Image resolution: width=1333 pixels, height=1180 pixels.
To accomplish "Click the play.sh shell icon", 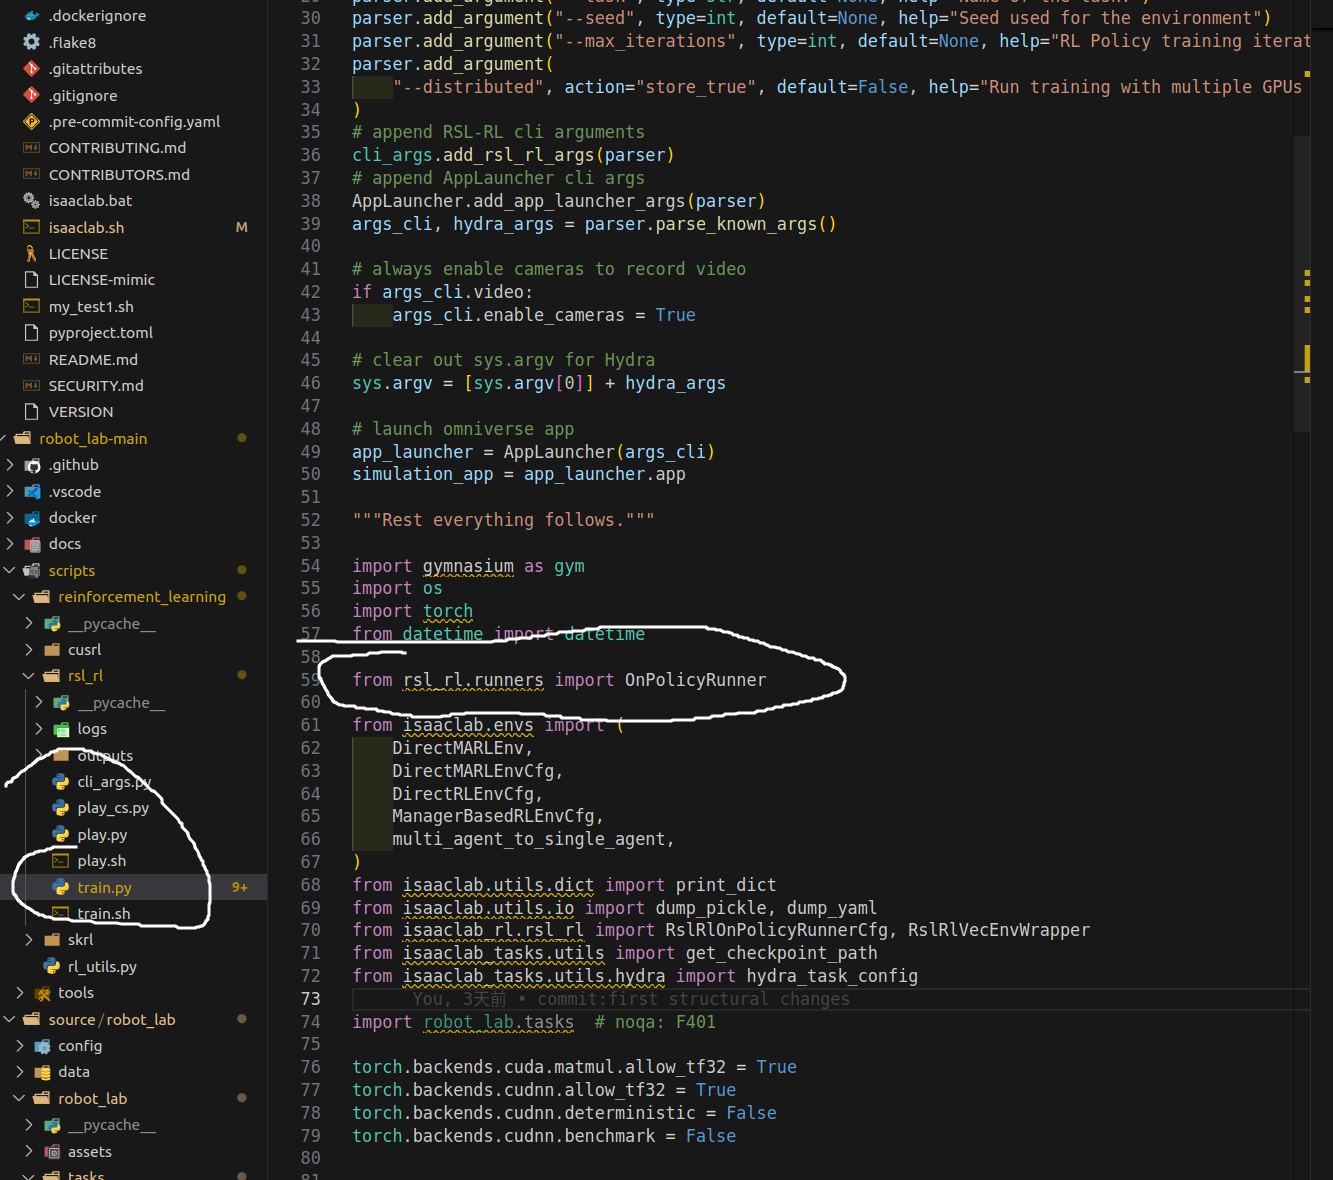I will click(61, 861).
